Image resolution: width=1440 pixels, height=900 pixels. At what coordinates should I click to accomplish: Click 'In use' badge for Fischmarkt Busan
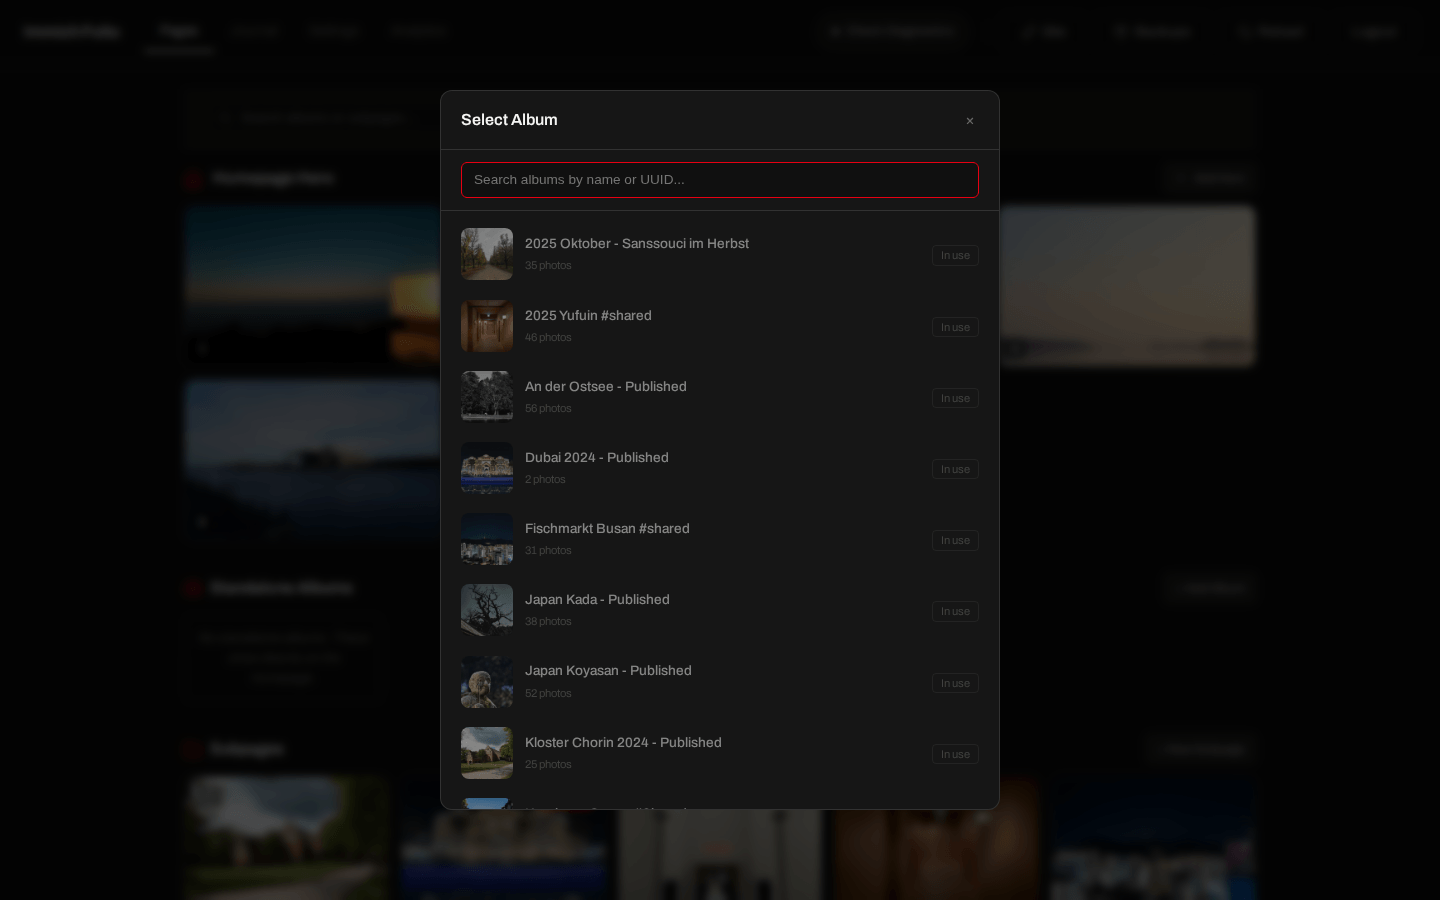coord(955,541)
